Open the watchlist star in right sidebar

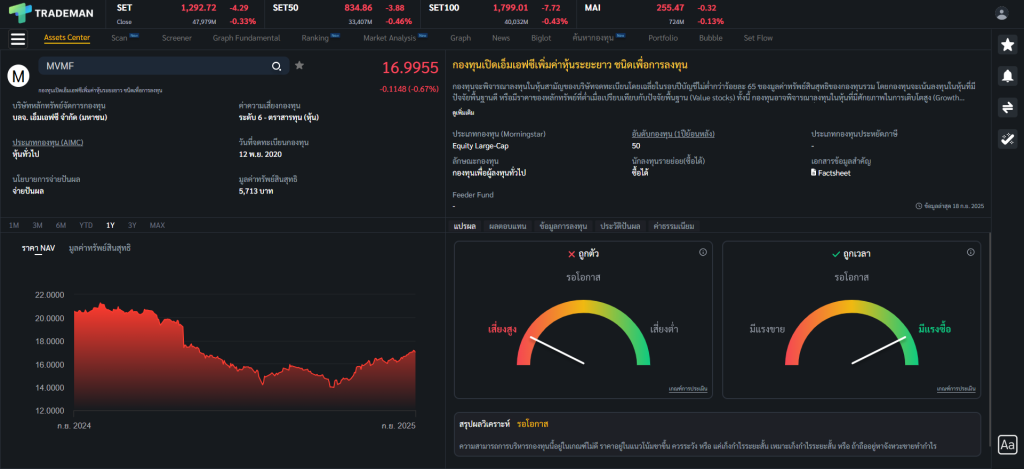click(1007, 44)
